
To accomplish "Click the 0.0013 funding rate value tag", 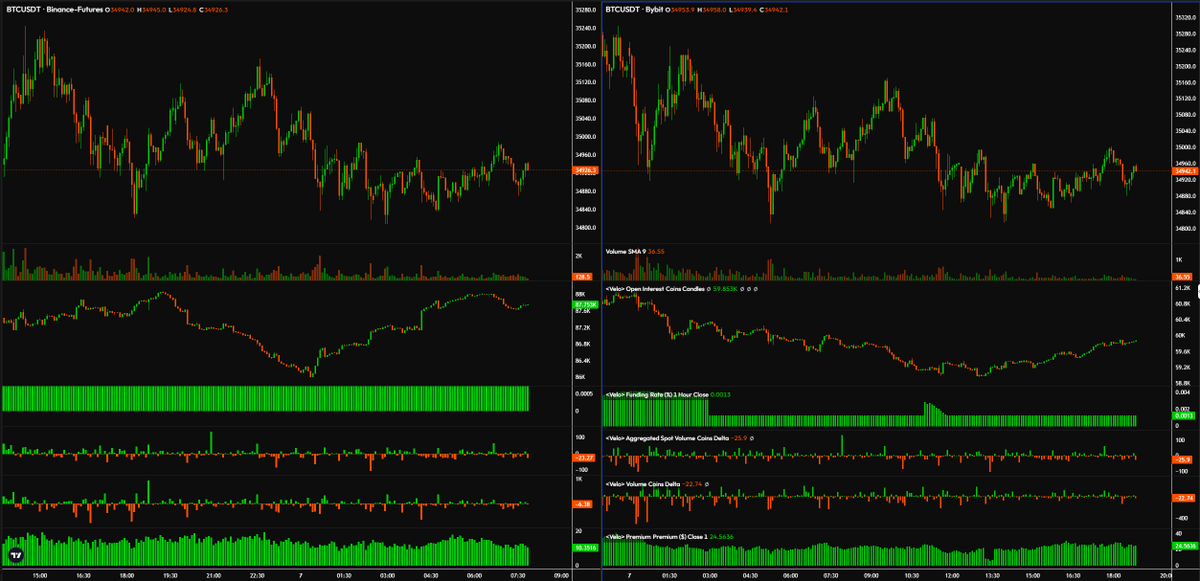I will (x=1185, y=416).
